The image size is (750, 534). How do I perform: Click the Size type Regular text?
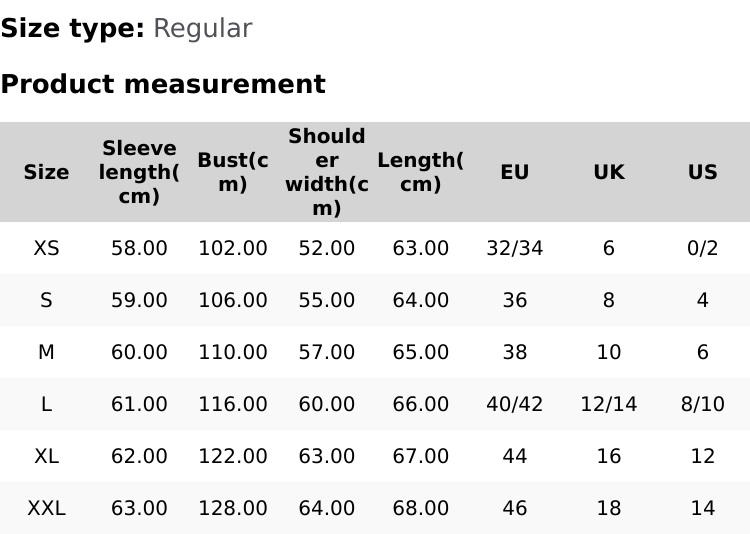tap(126, 28)
